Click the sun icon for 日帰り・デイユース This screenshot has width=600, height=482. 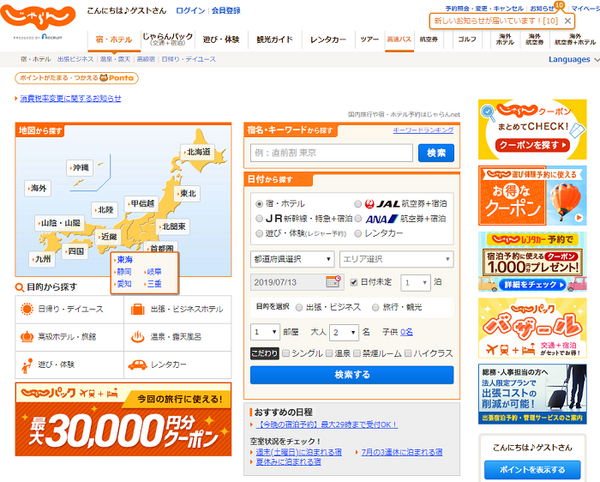coord(27,309)
